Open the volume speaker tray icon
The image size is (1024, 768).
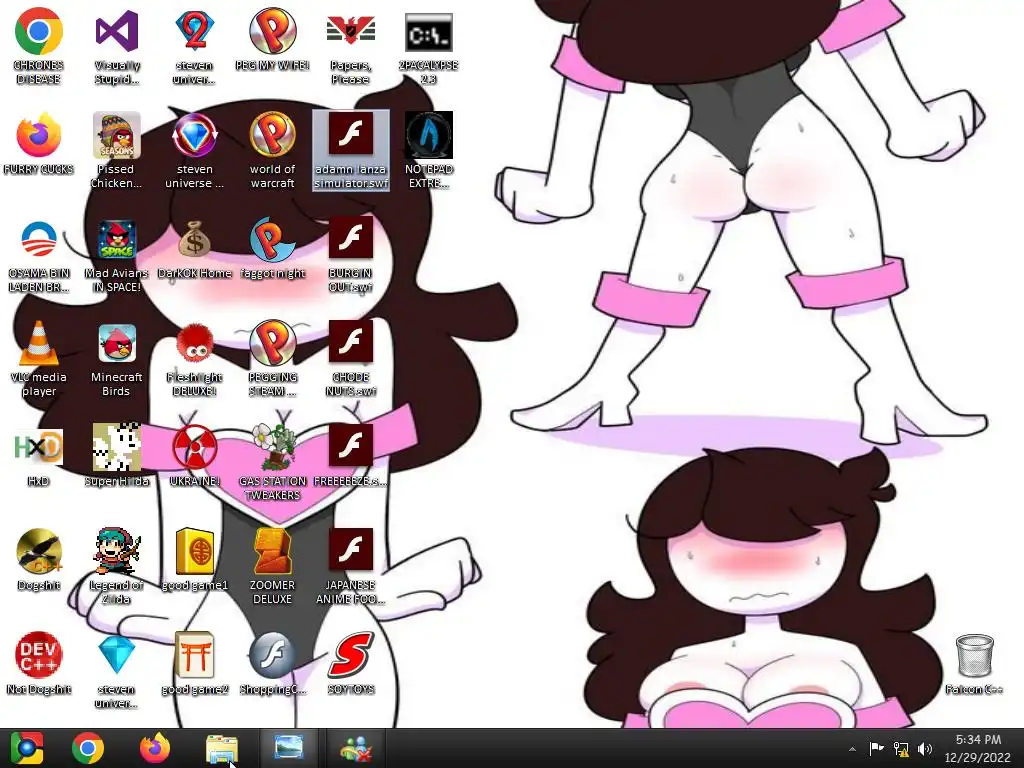(925, 748)
